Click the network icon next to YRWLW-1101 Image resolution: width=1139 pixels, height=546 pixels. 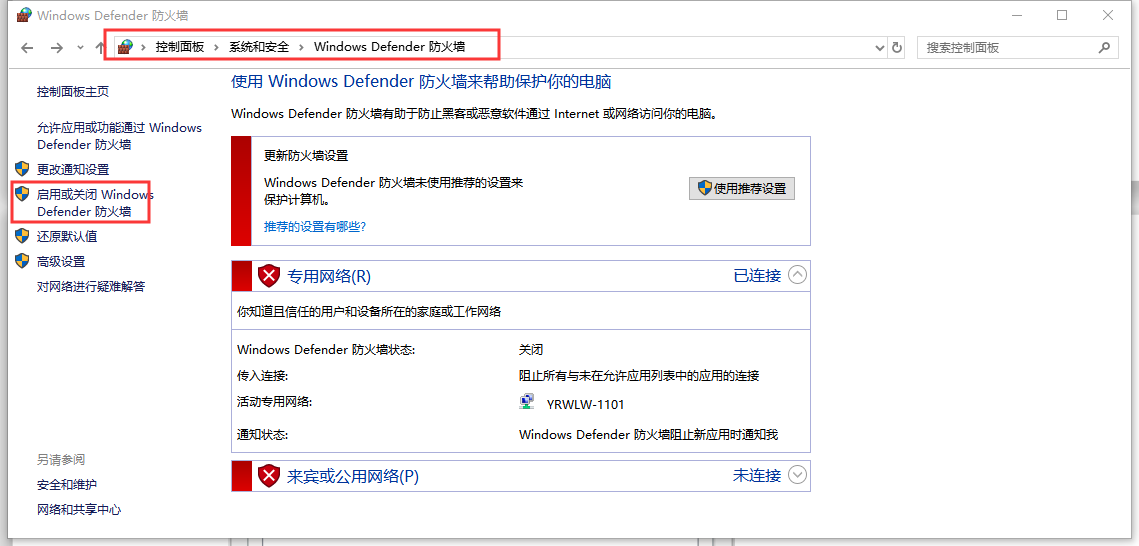click(527, 402)
